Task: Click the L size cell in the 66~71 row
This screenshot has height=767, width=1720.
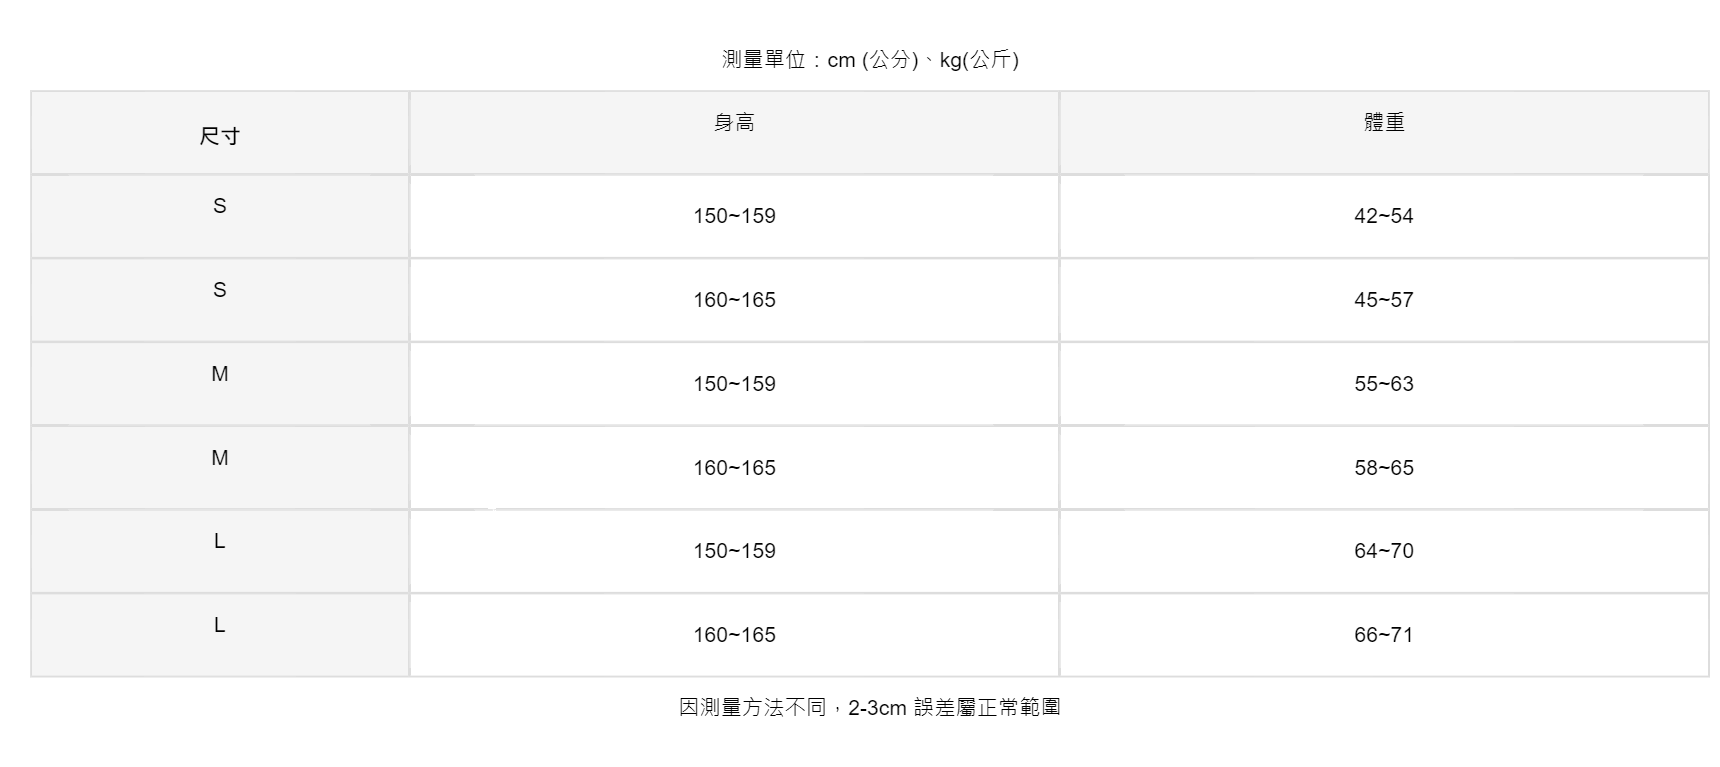Action: click(x=220, y=625)
